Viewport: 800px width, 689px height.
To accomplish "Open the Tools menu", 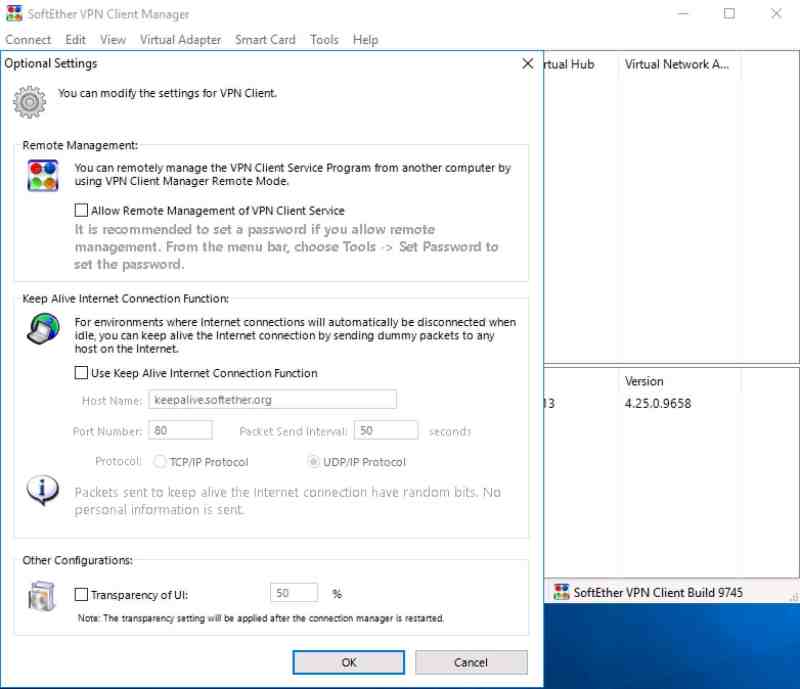I will [324, 39].
